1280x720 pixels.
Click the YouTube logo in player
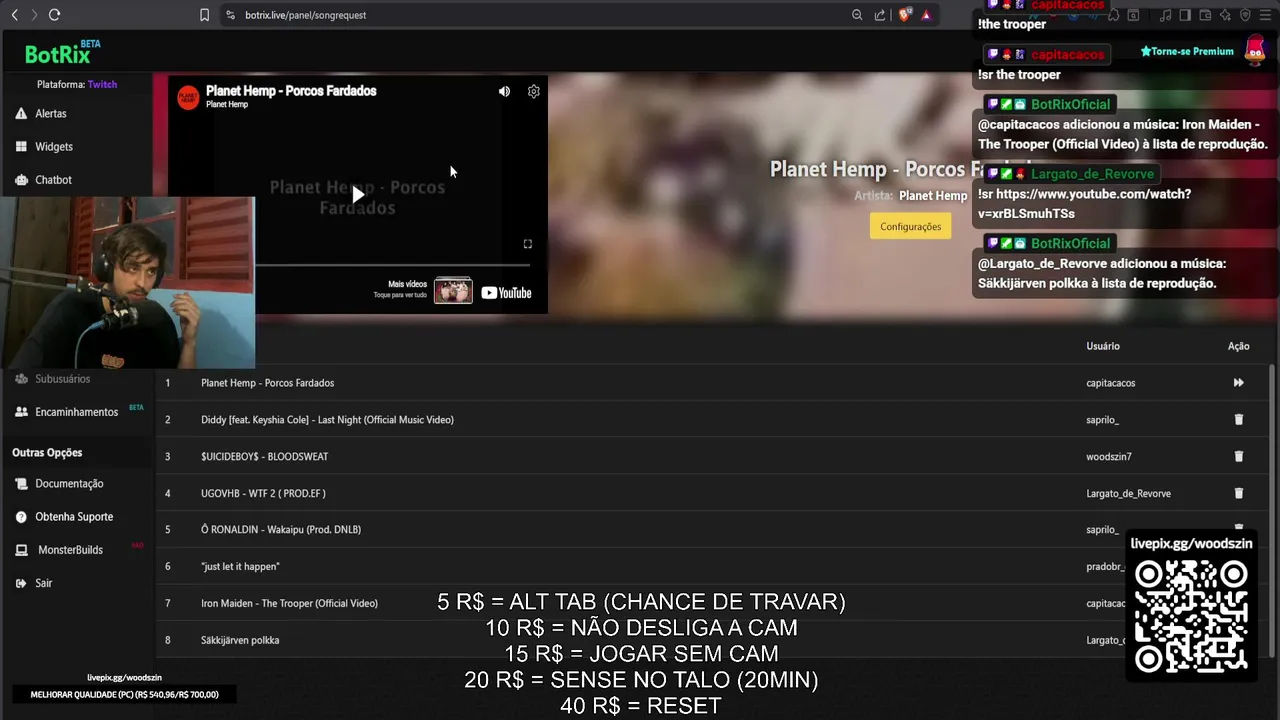pyautogui.click(x=506, y=293)
